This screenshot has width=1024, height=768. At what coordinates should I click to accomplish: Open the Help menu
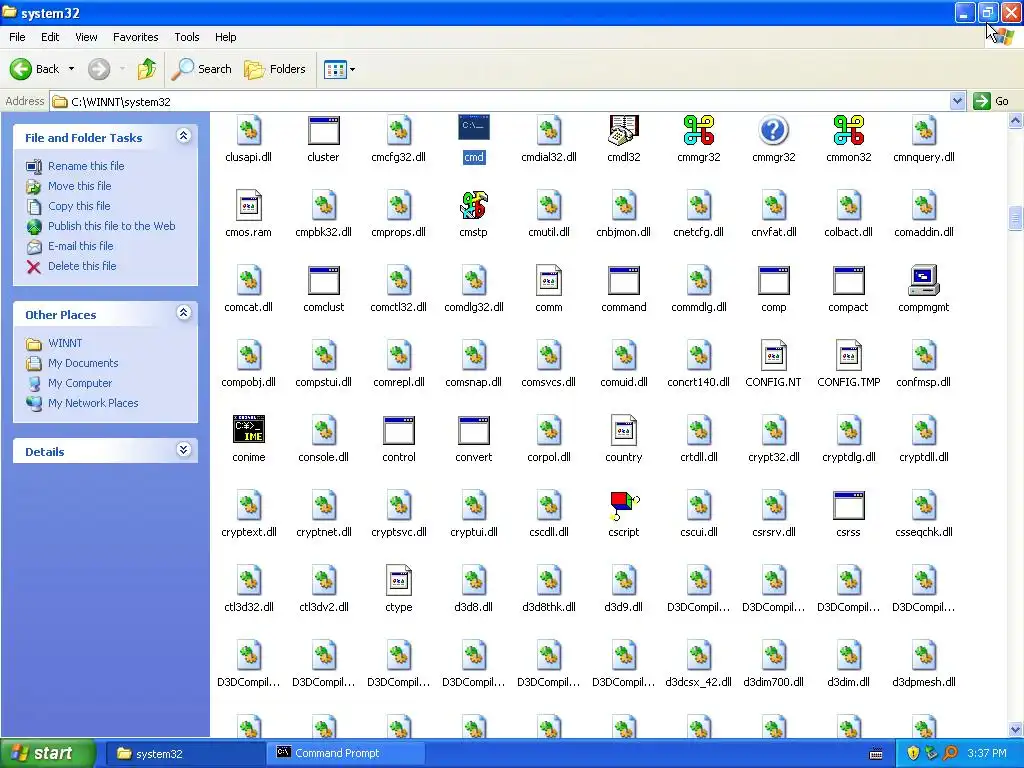(226, 37)
